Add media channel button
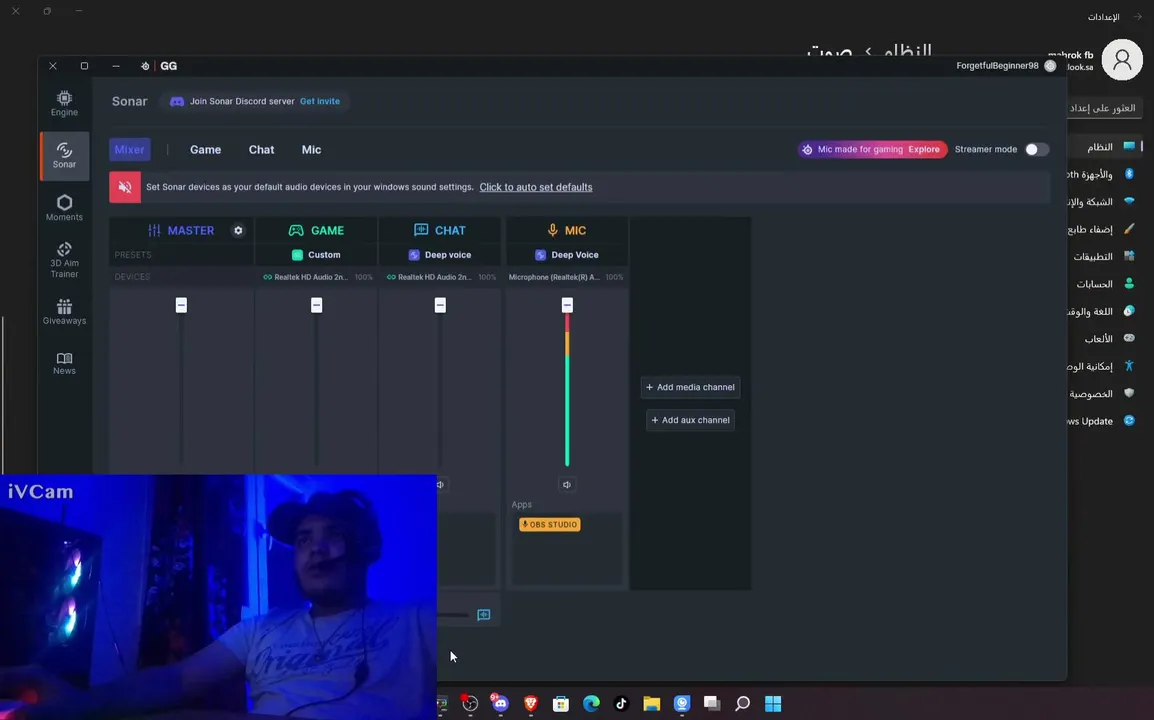1154x720 pixels. click(x=690, y=387)
